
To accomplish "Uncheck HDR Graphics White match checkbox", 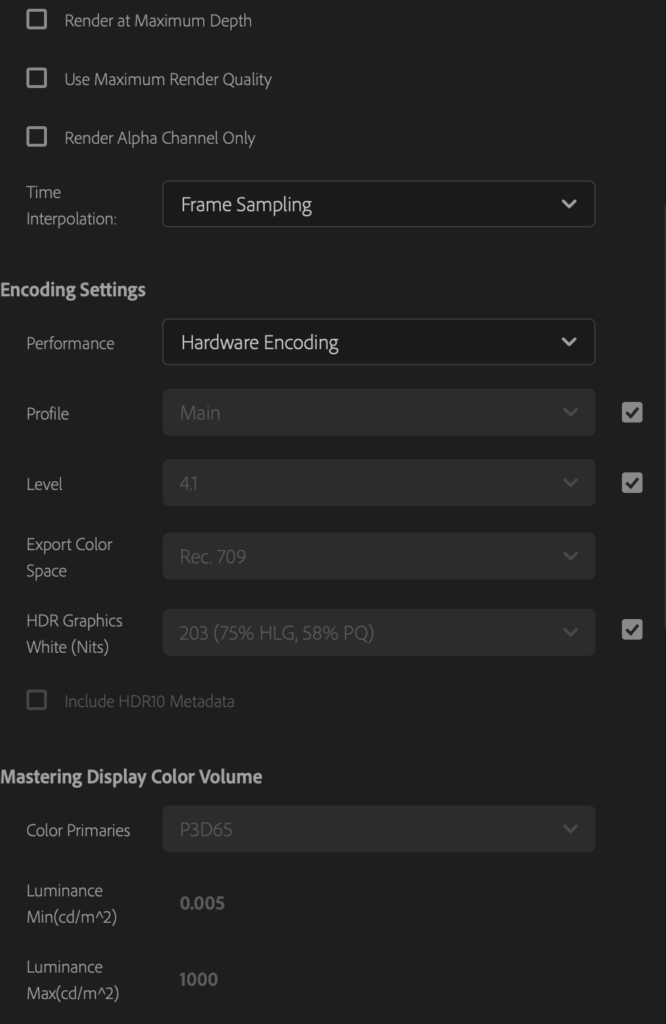I will [632, 630].
